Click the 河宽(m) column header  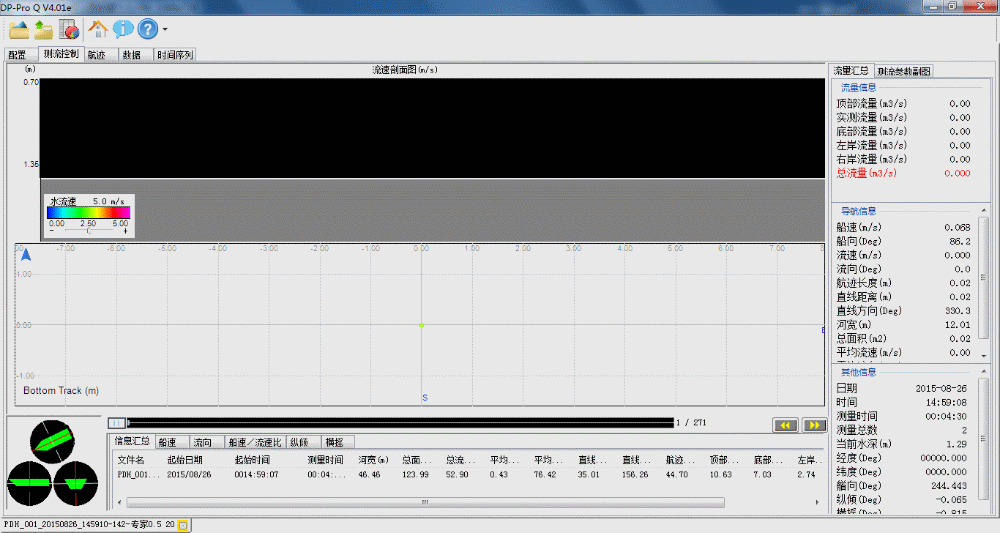coord(374,460)
